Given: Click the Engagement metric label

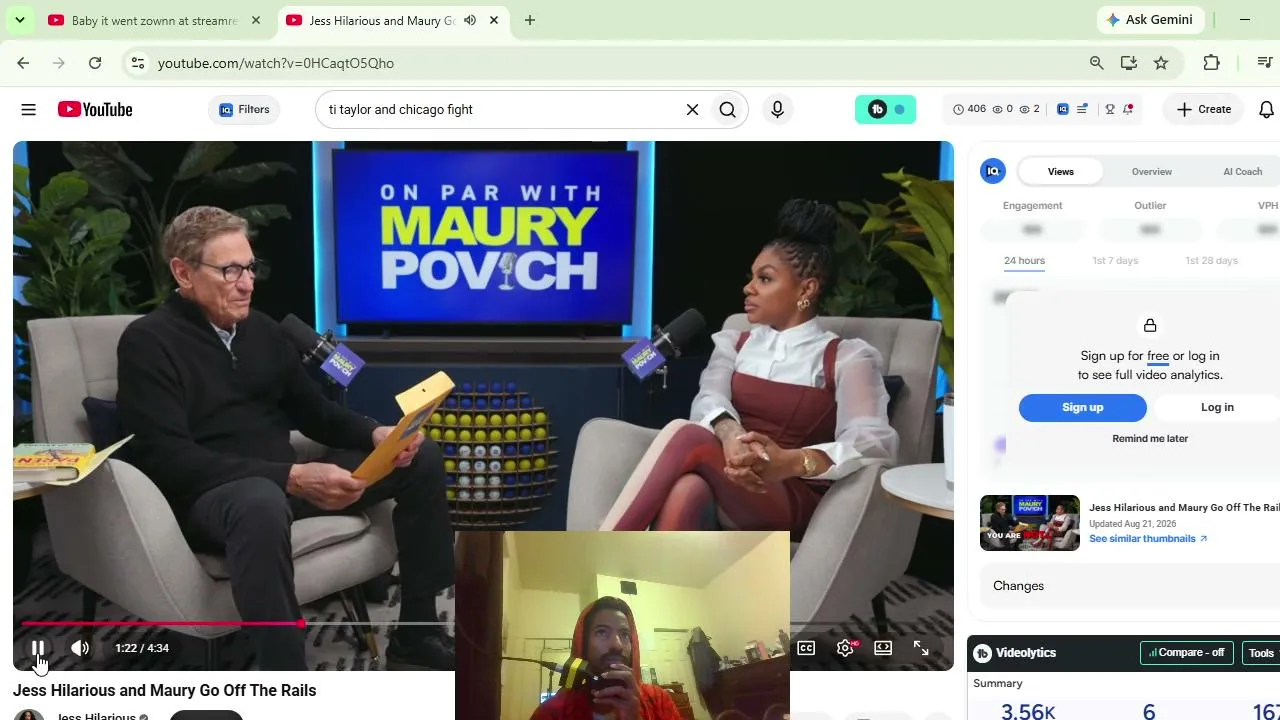Looking at the screenshot, I should [x=1032, y=206].
